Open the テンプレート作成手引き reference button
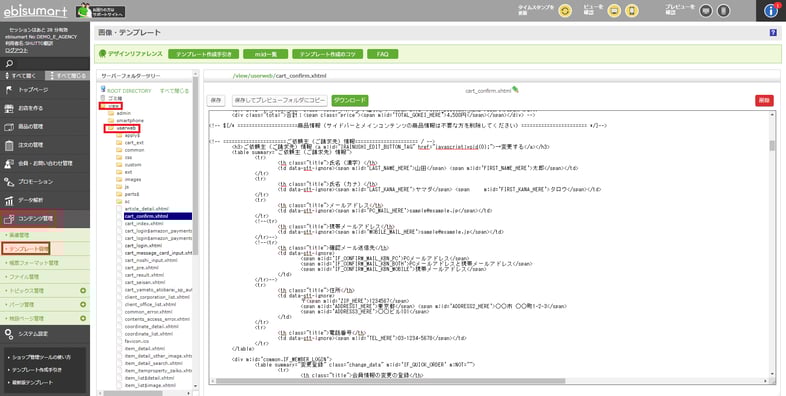786x396 pixels. pos(204,54)
